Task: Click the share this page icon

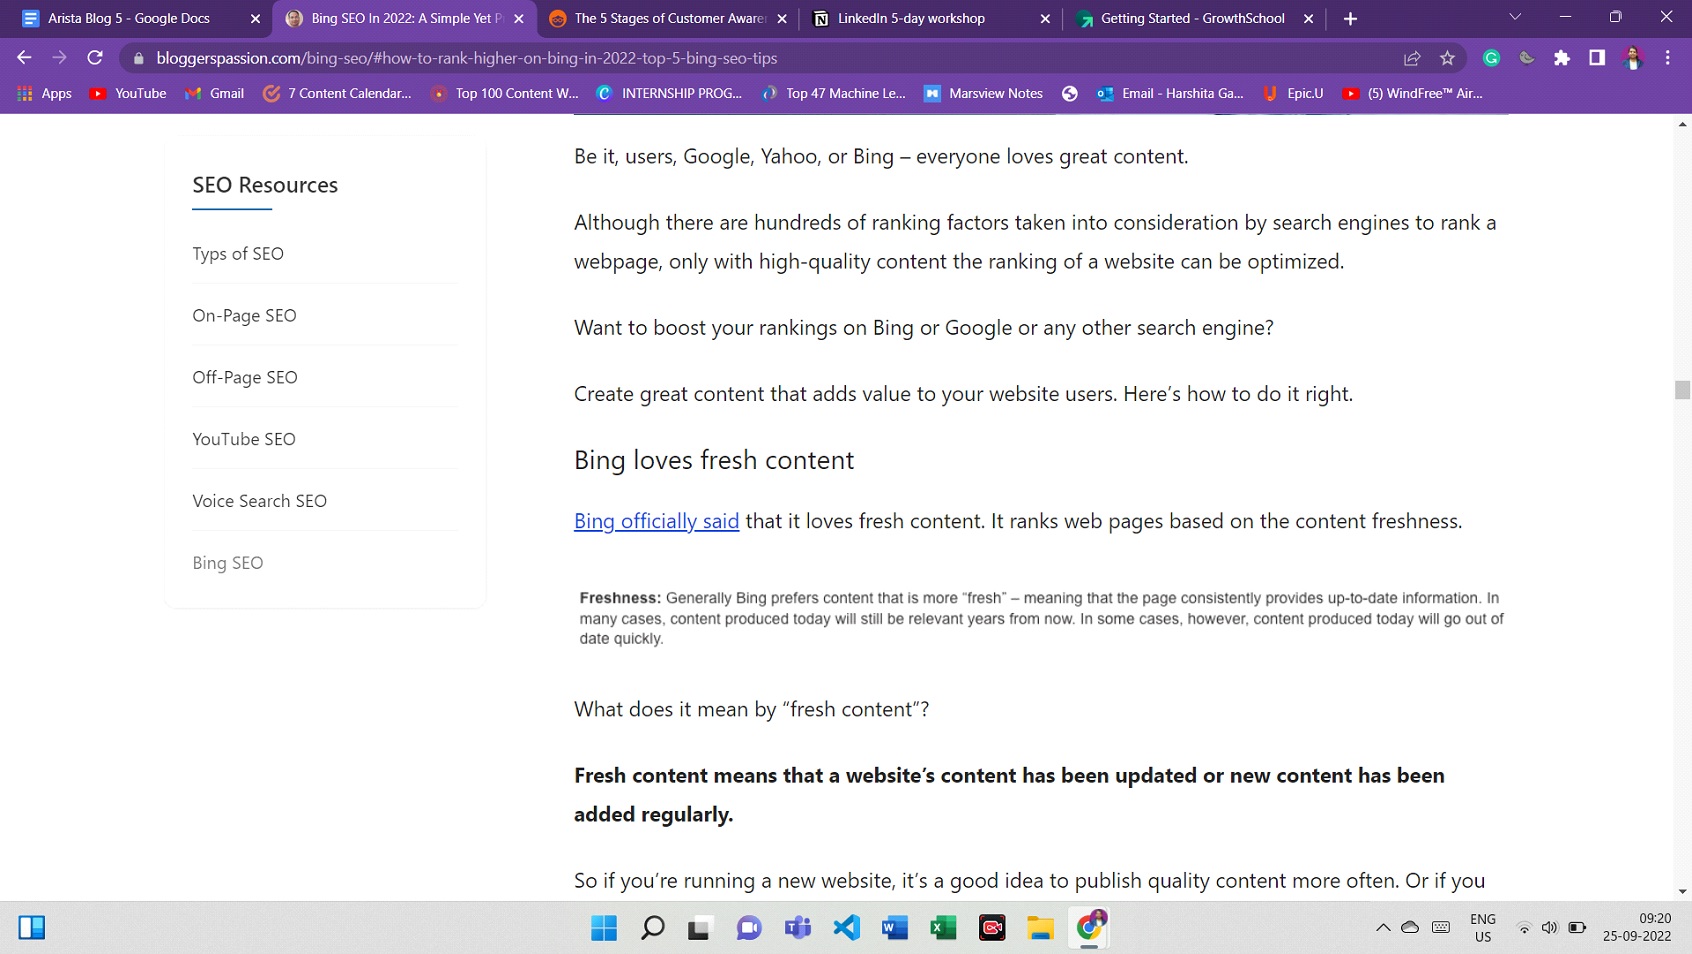Action: 1412,58
